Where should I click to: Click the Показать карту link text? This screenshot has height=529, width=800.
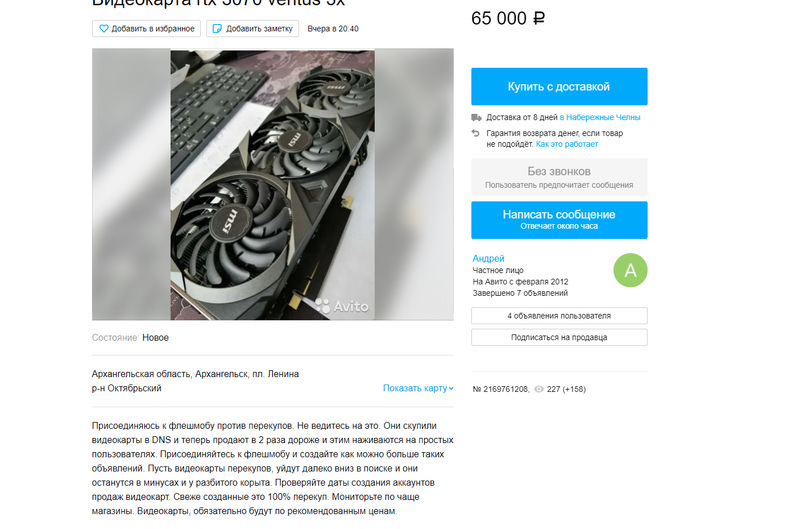[x=415, y=388]
